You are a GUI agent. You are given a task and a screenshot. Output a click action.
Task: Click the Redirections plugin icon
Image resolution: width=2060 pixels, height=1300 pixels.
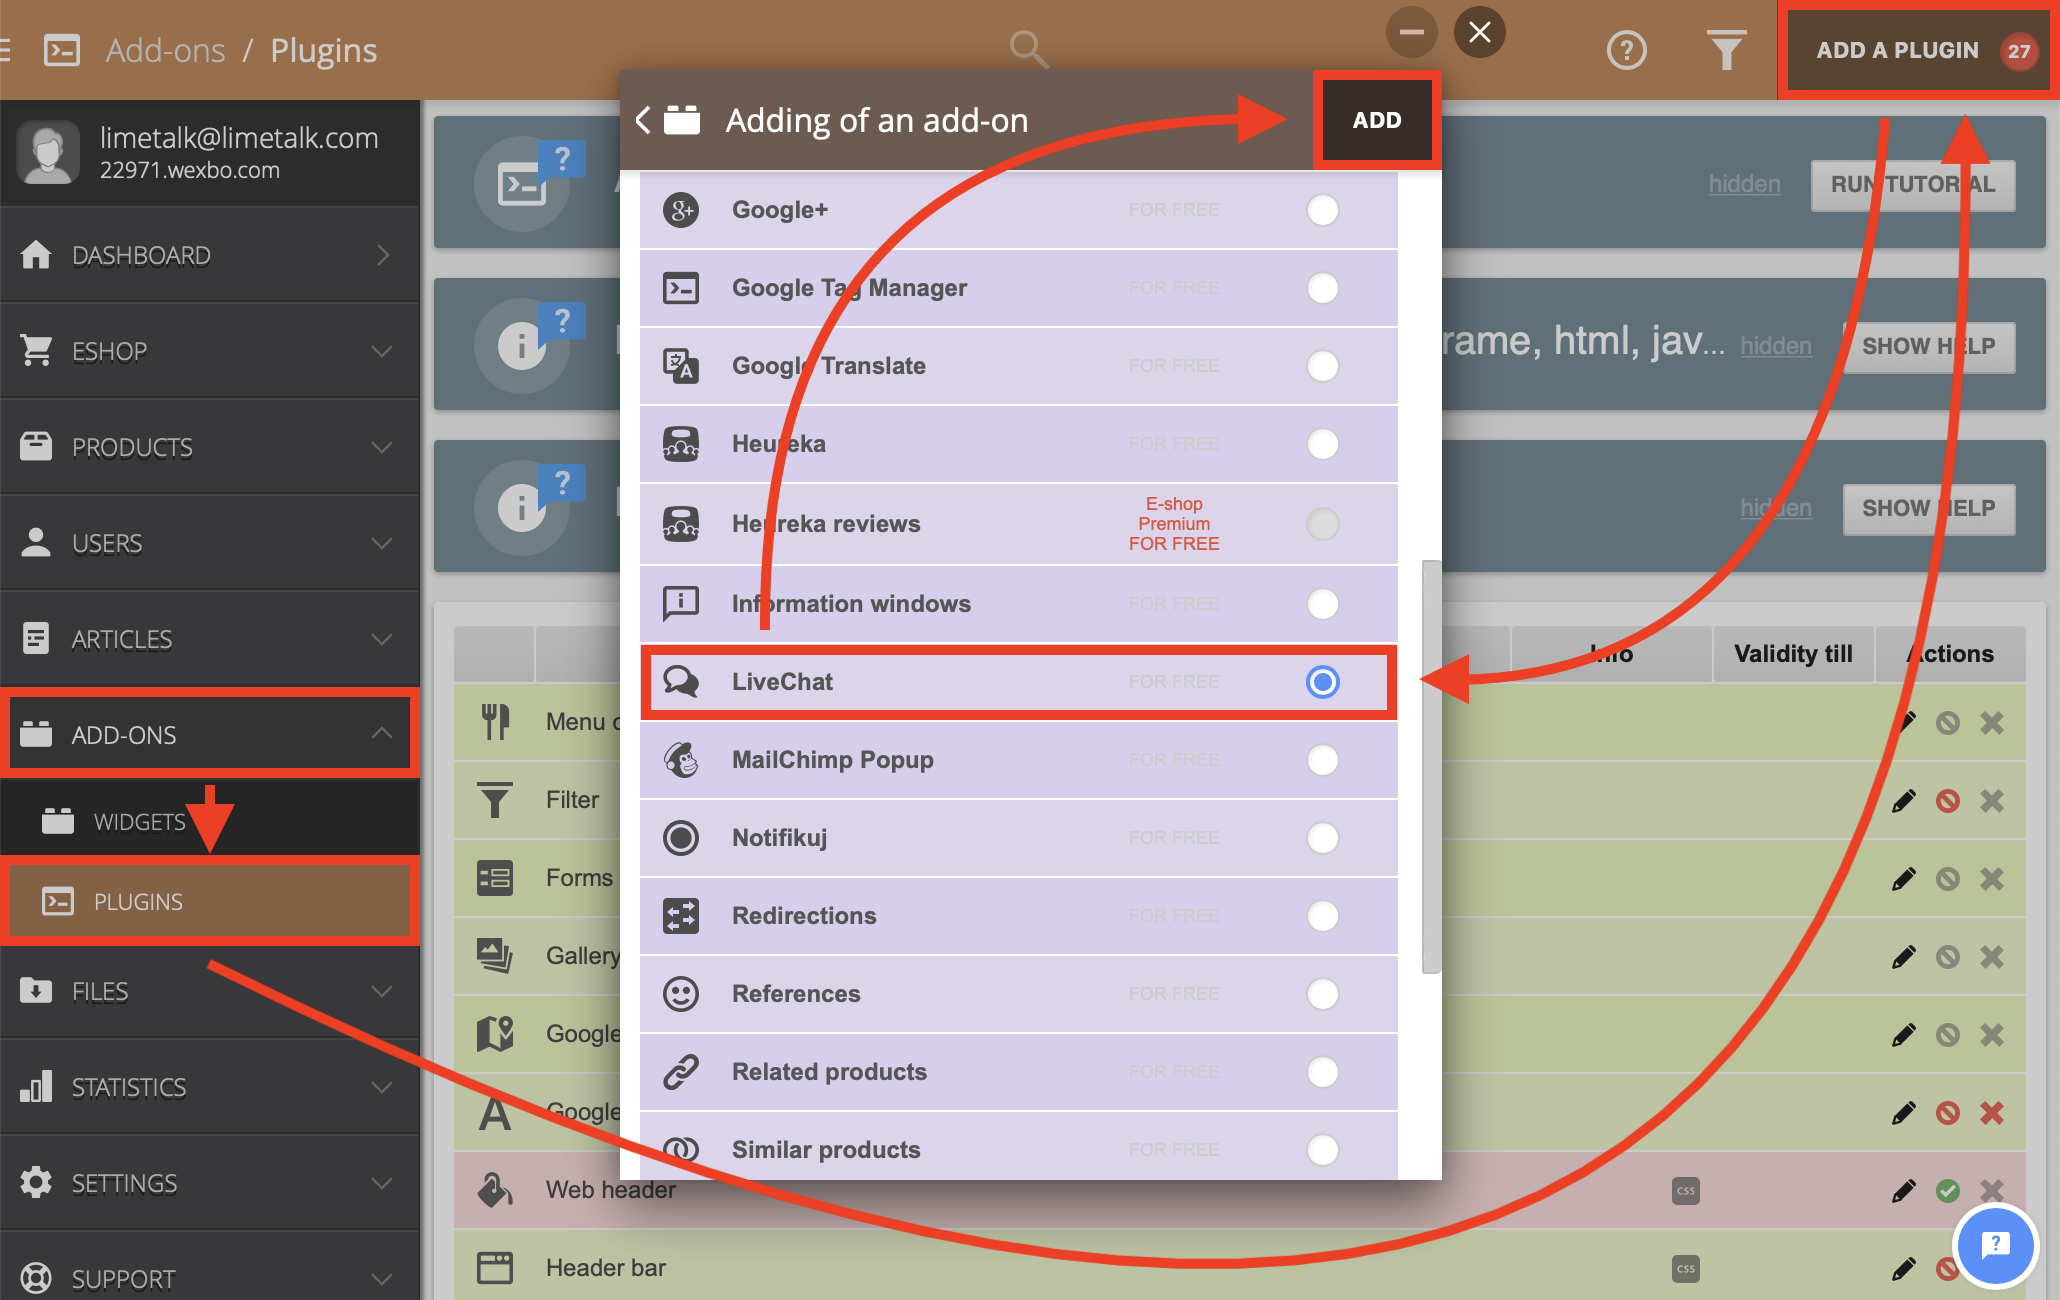tap(681, 916)
